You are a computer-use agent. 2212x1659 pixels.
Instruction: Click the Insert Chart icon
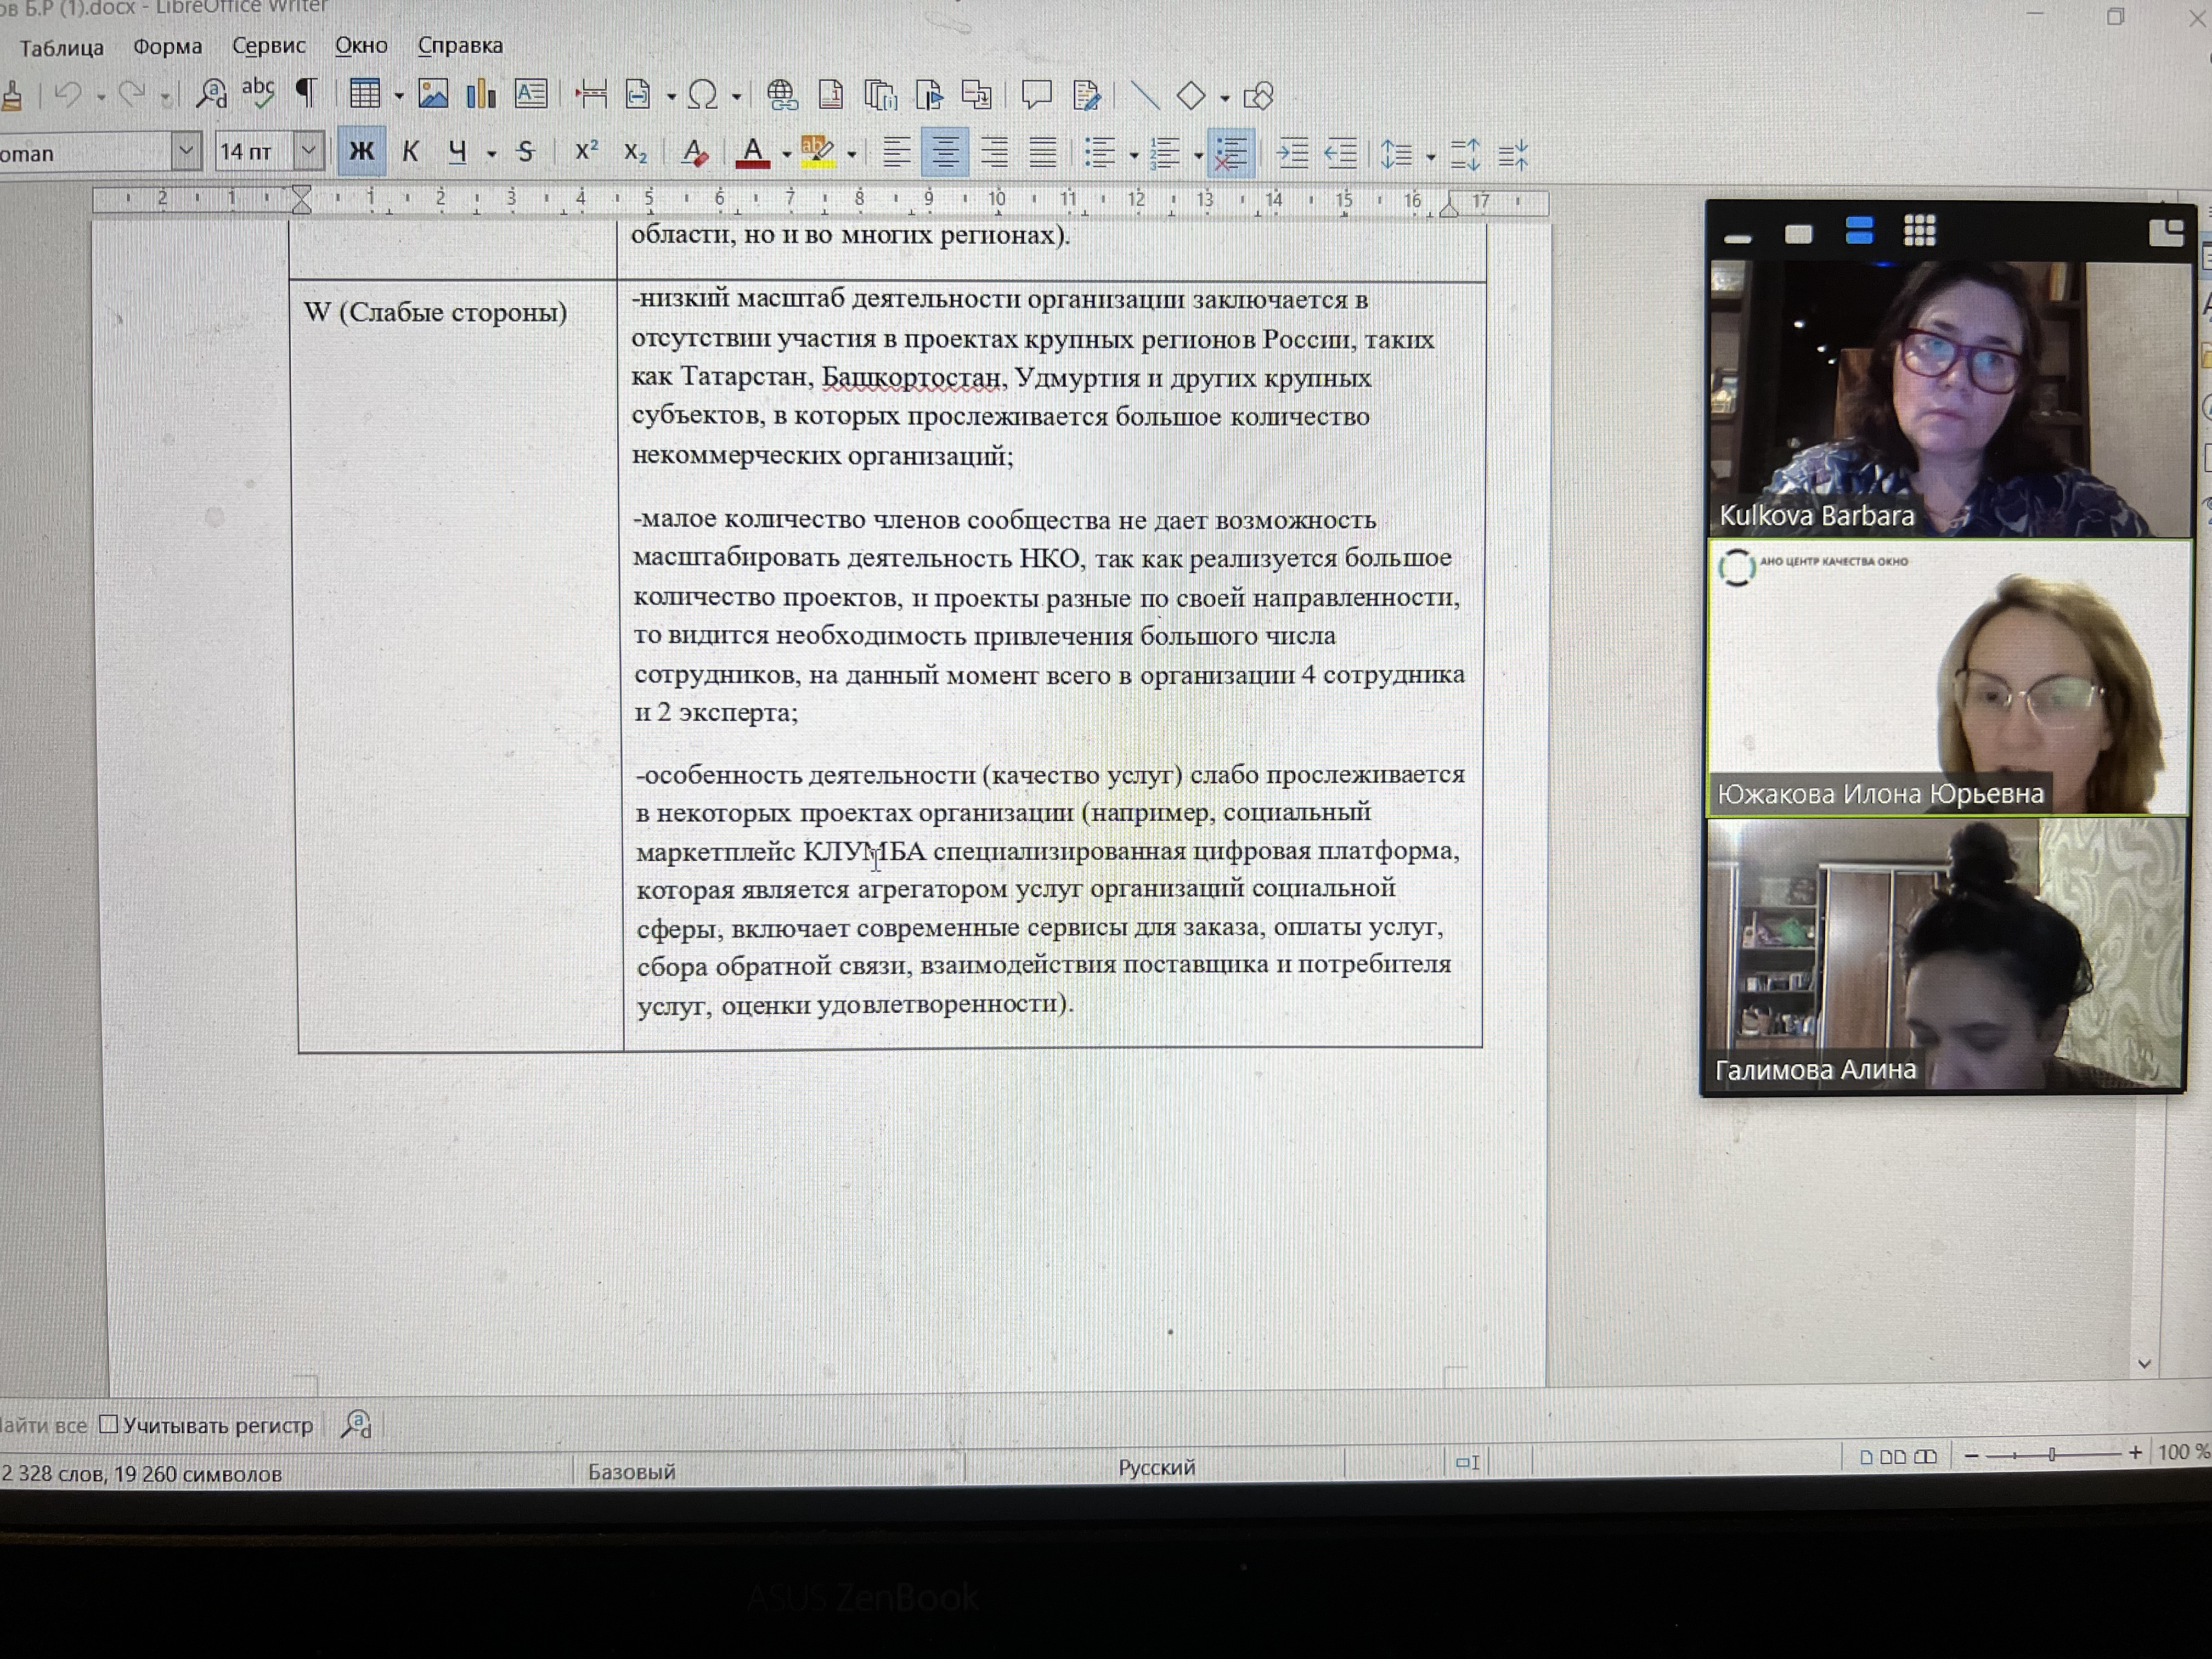(x=481, y=95)
